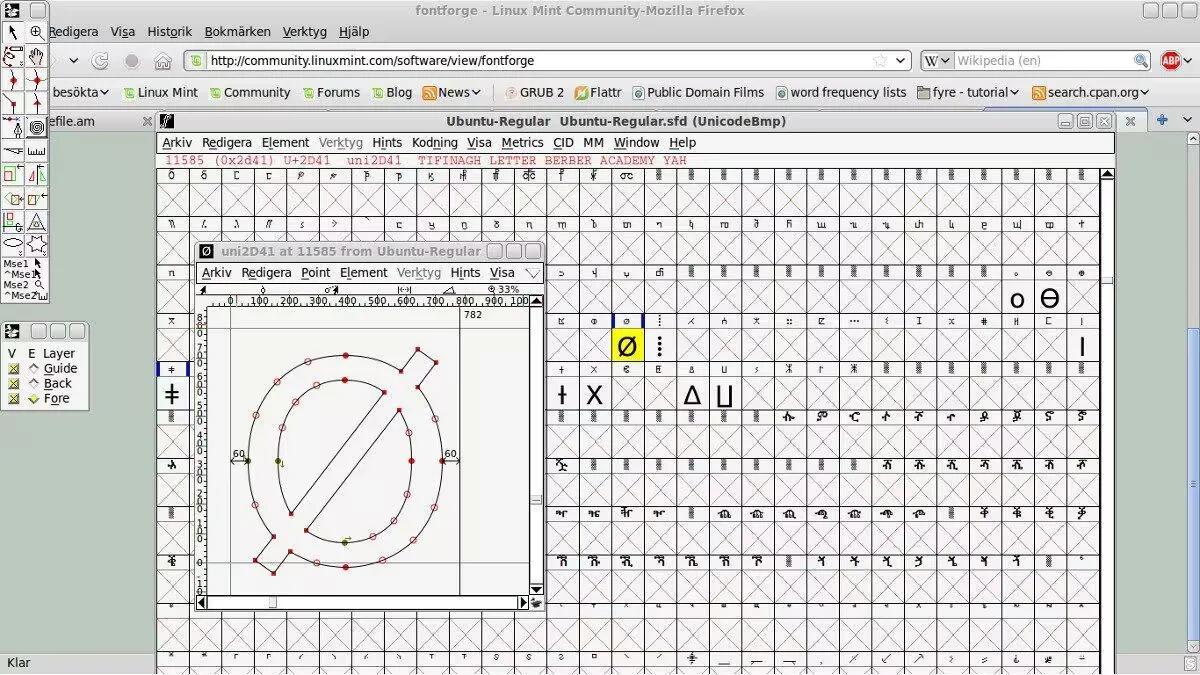This screenshot has height=675, width=1200.
Task: Select the Star polygon tool
Action: (x=37, y=245)
